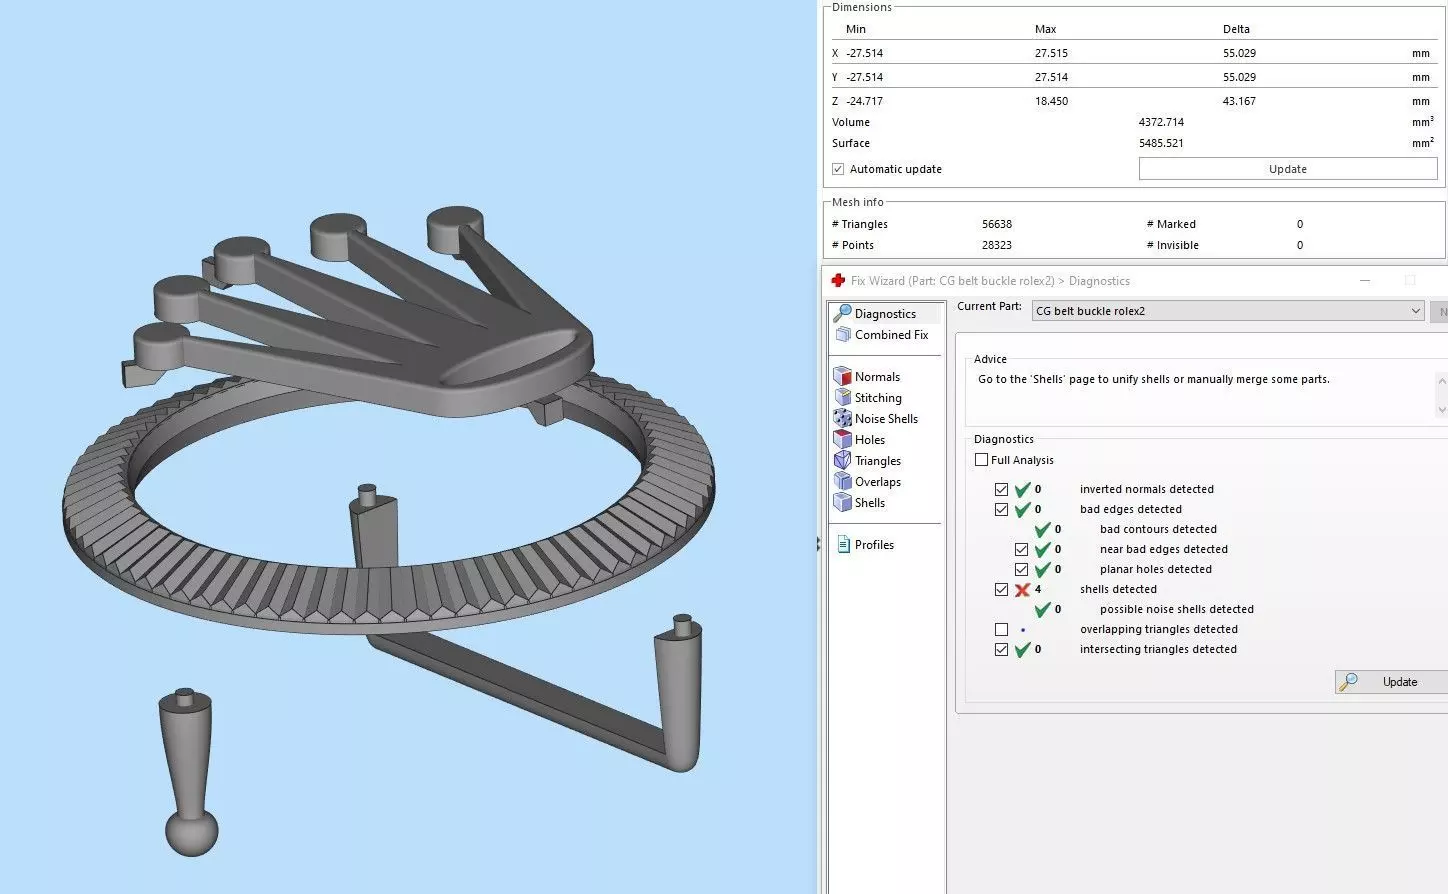Viewport: 1448px width, 894px height.
Task: Uncheck intersecting triangles detected checkbox
Action: click(x=1001, y=650)
